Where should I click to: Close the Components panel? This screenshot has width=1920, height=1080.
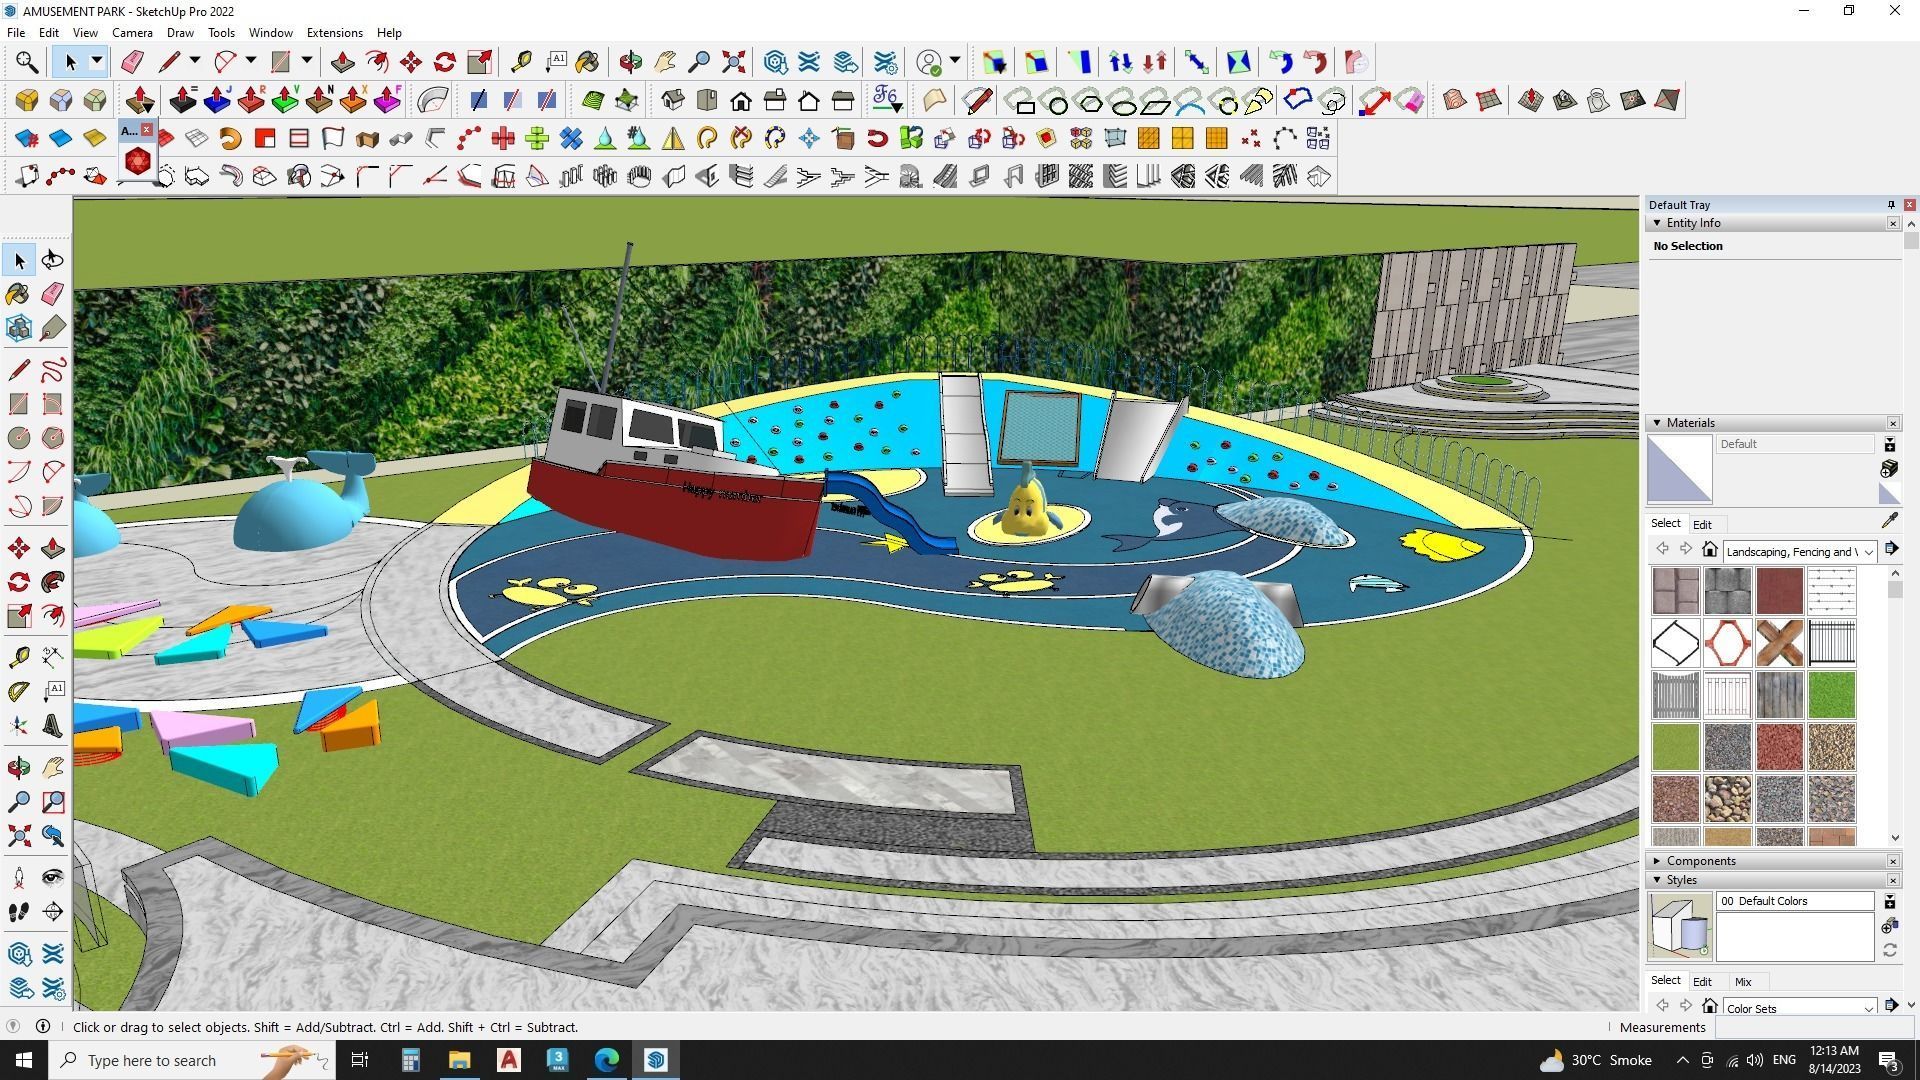point(1893,861)
